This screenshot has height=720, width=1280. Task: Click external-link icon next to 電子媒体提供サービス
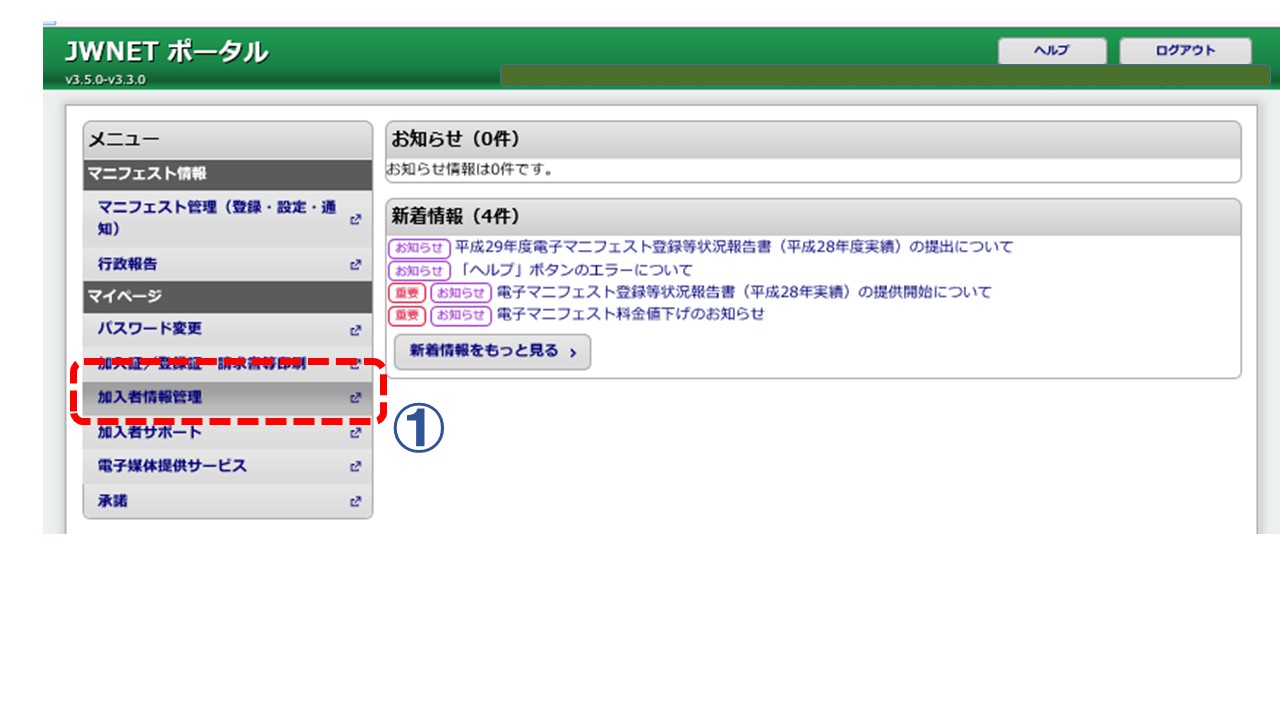pyautogui.click(x=355, y=467)
